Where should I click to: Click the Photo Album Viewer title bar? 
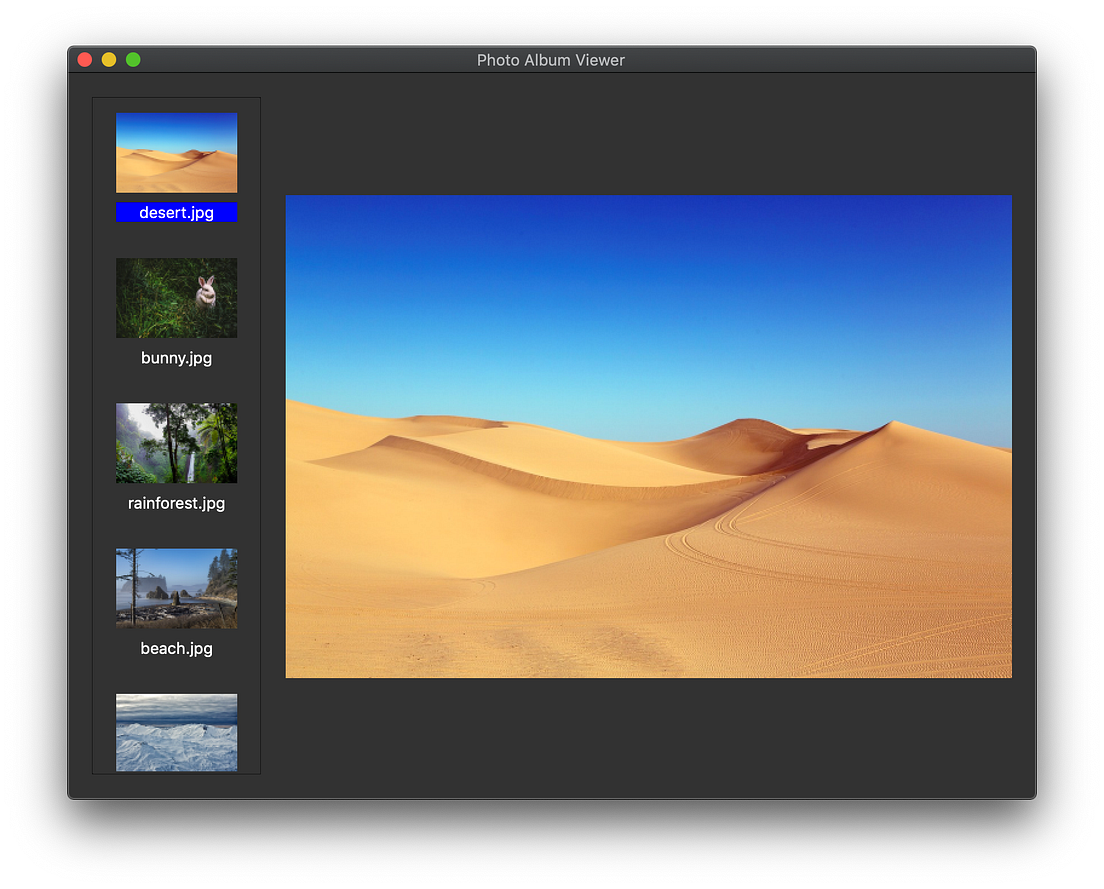click(551, 59)
